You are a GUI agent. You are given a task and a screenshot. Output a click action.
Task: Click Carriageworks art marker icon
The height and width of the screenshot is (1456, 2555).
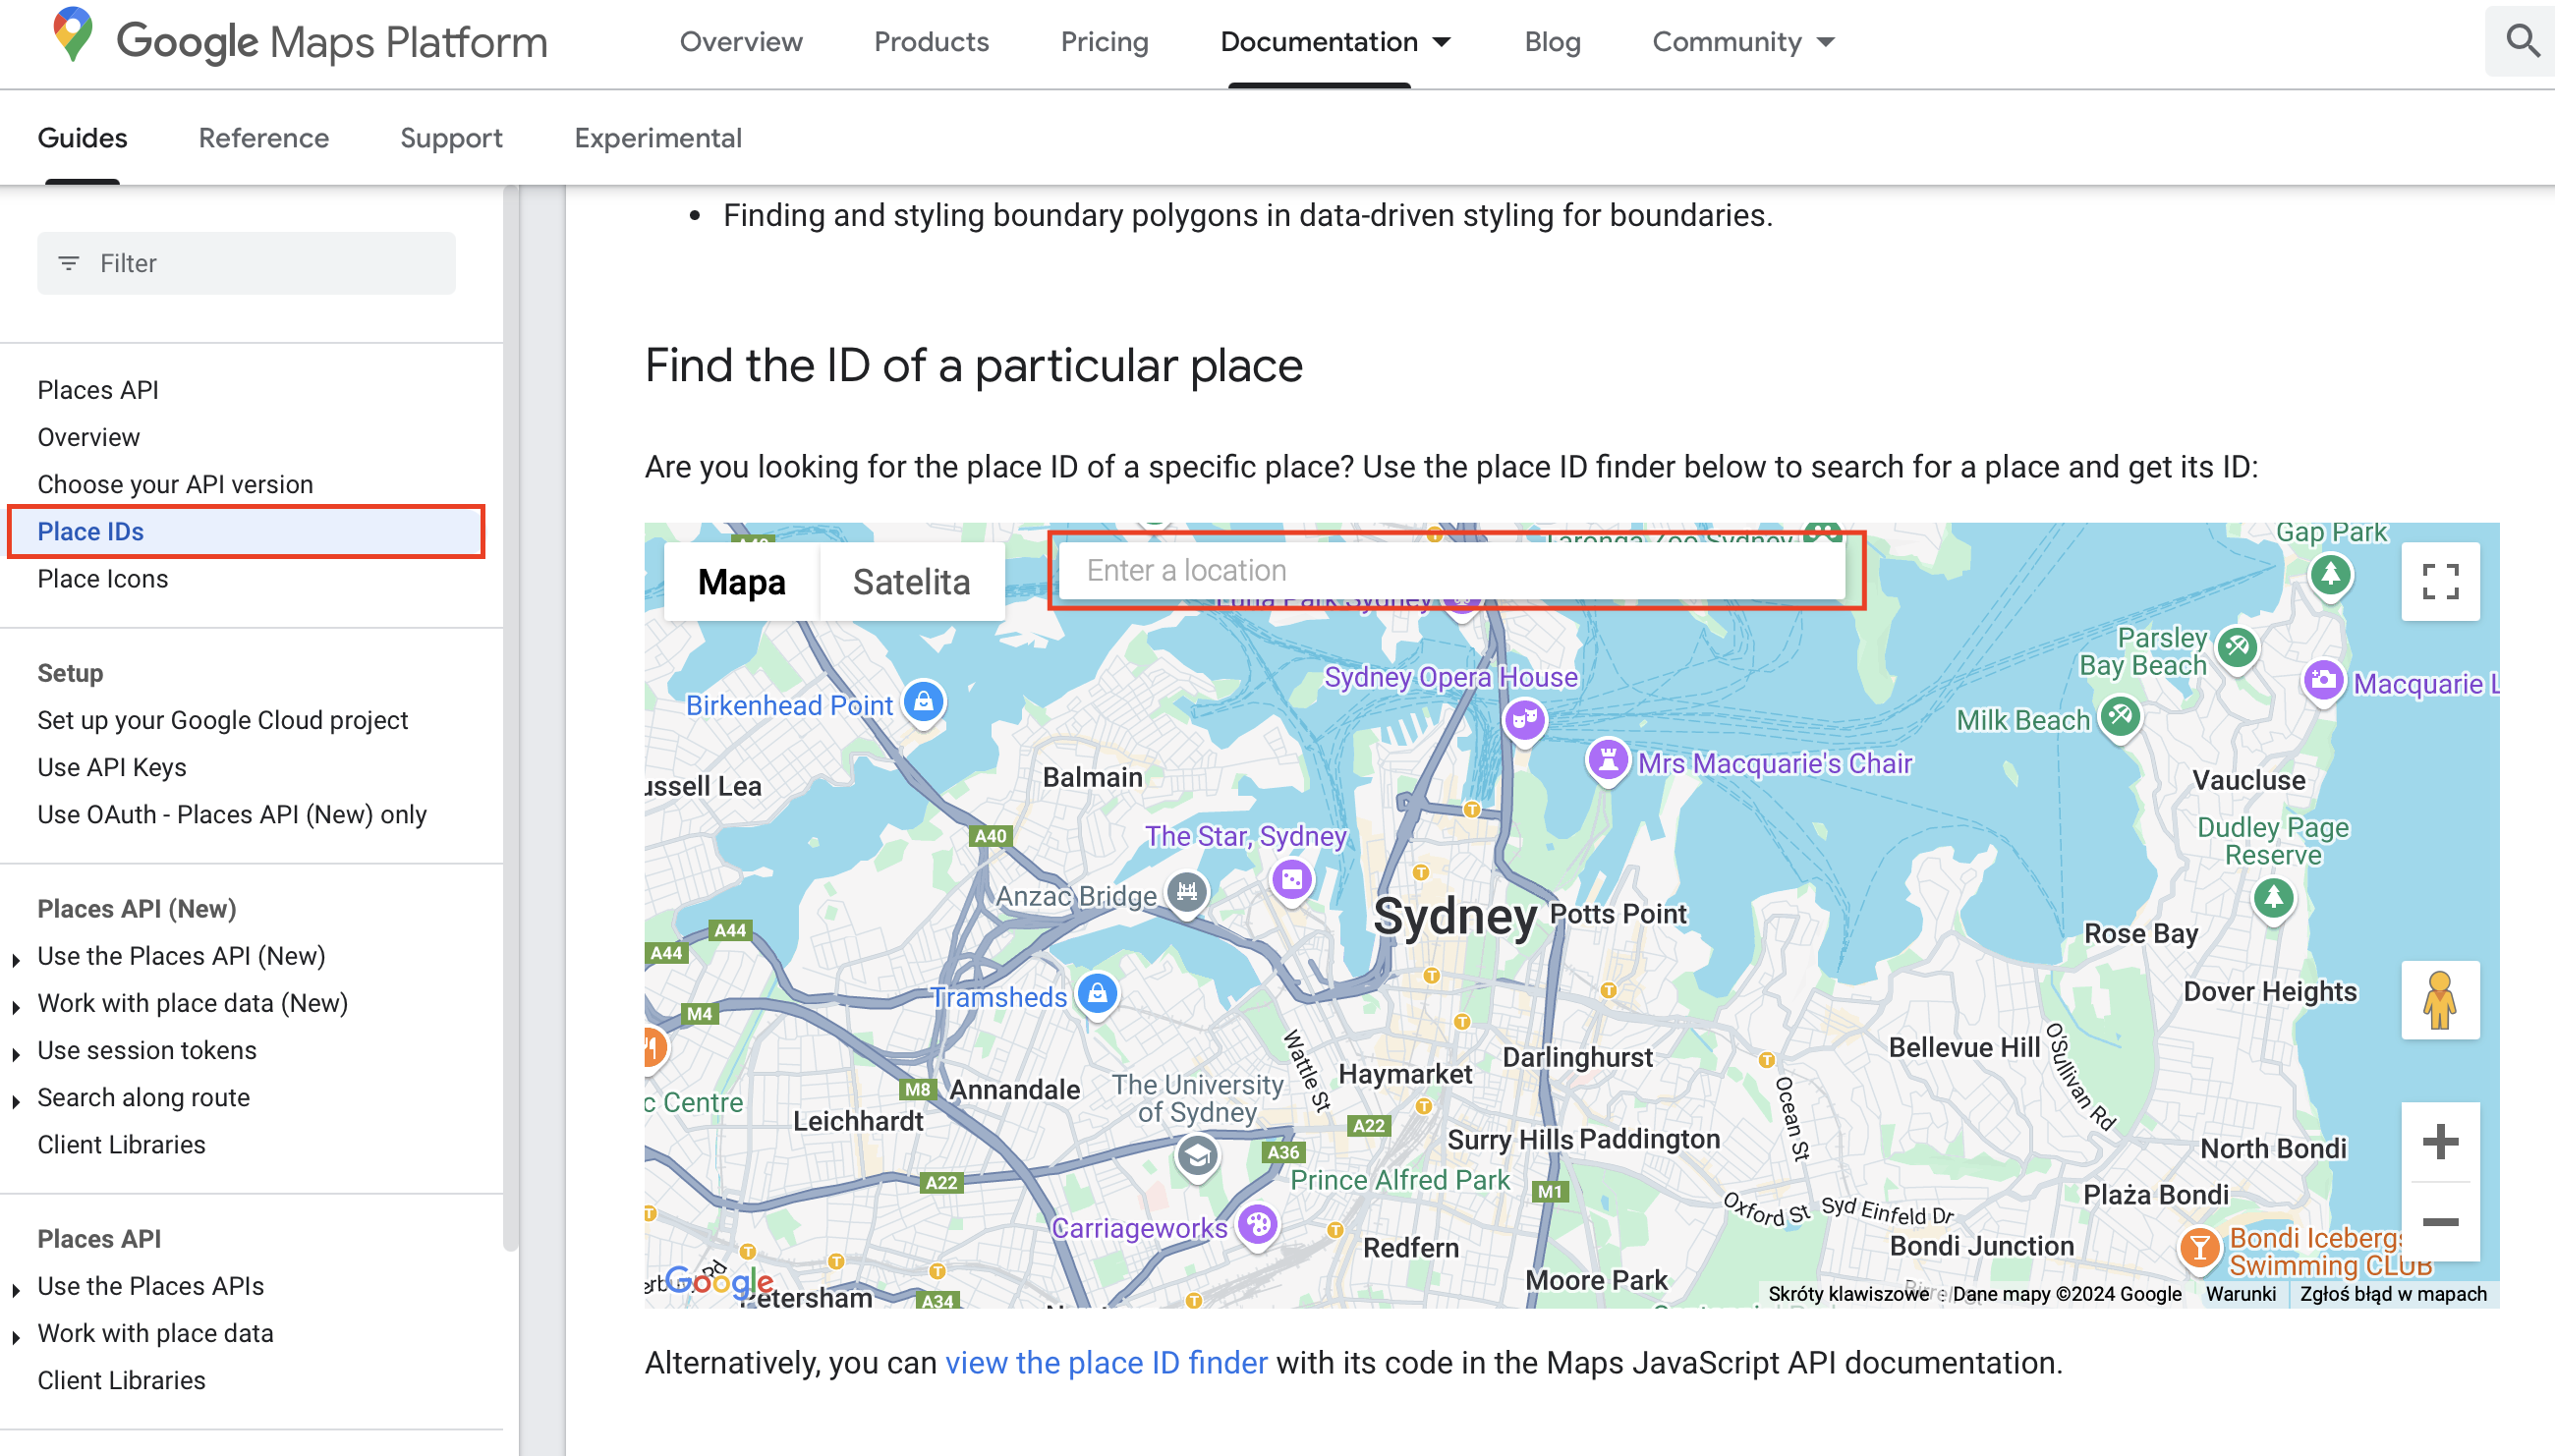[1258, 1224]
